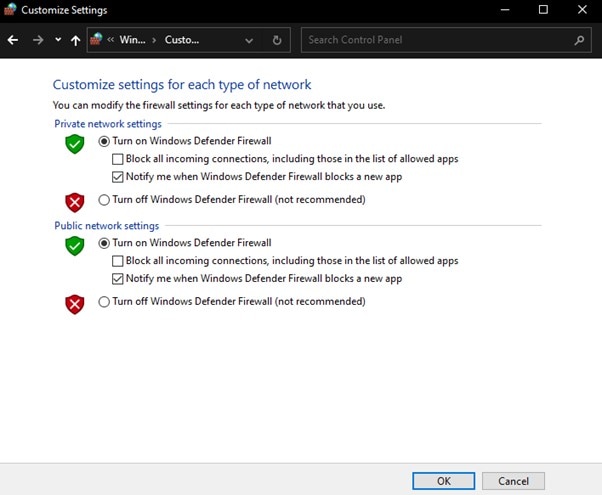Enable Block all incoming connections under Private network
The height and width of the screenshot is (495, 602).
118,159
